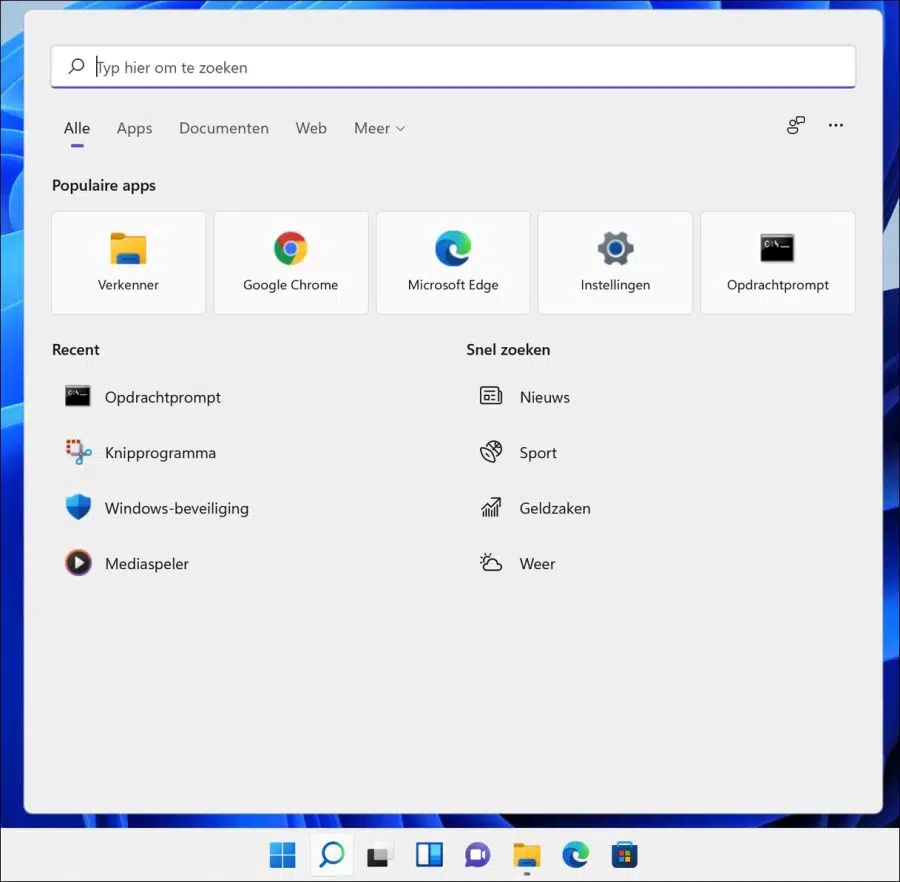Open Task View from the taskbar
900x882 pixels.
[x=380, y=855]
